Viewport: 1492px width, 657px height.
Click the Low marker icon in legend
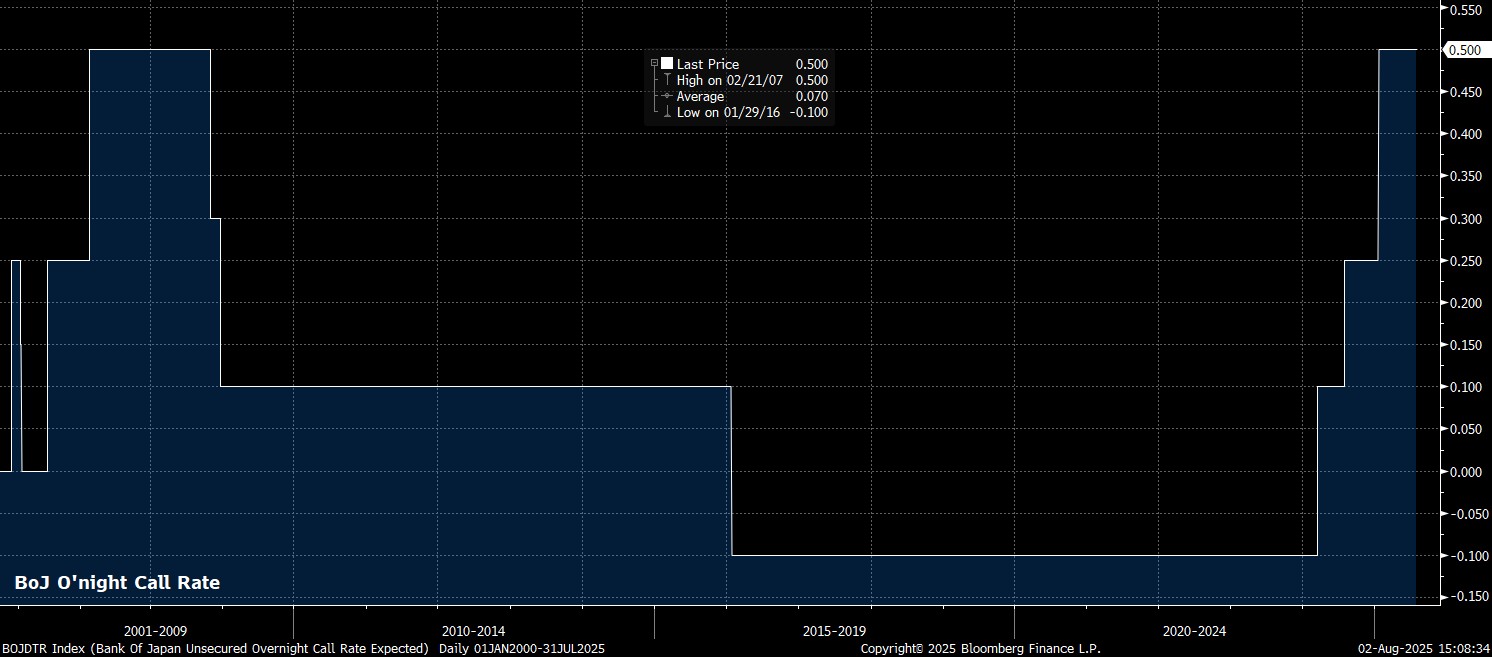667,112
